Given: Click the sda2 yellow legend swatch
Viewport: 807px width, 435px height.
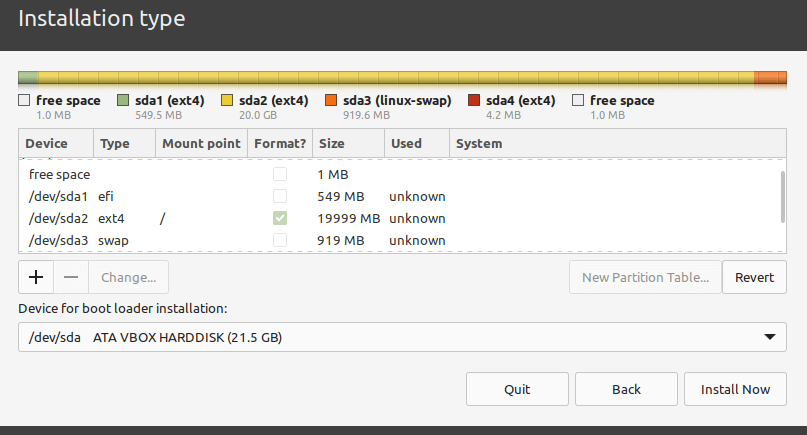Looking at the screenshot, I should (226, 100).
